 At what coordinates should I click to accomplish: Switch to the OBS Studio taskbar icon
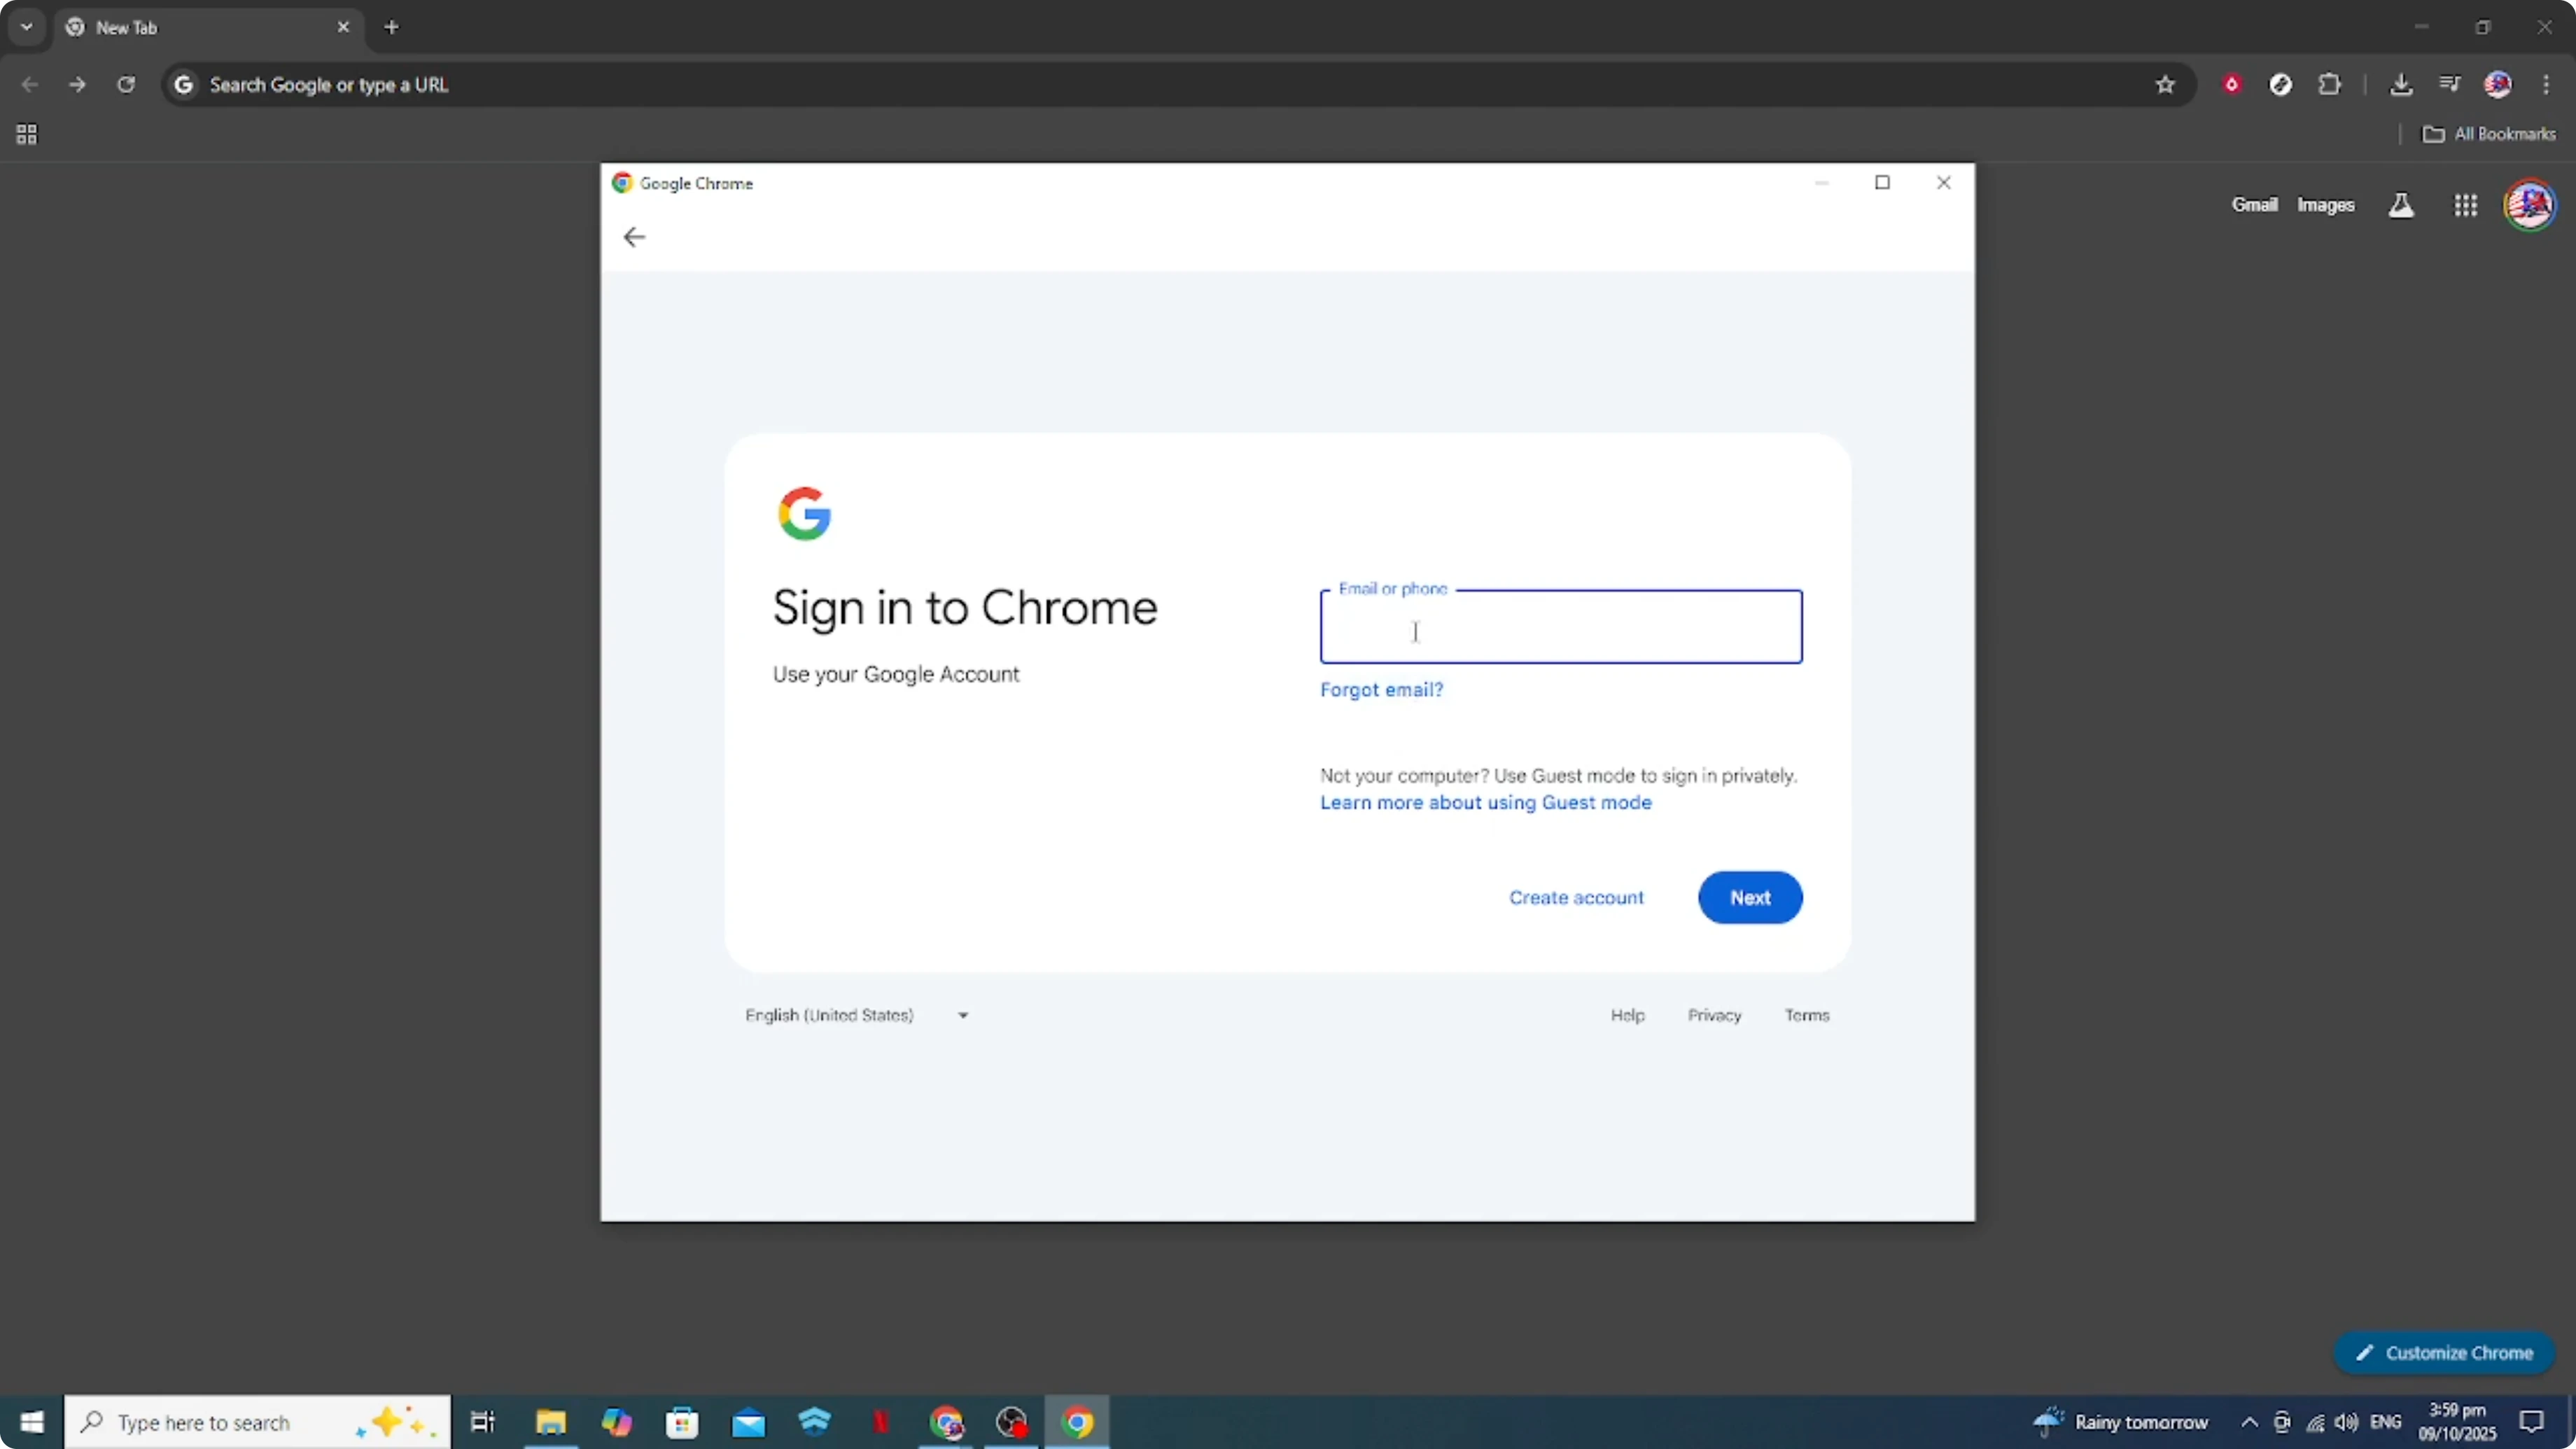(x=1012, y=1422)
